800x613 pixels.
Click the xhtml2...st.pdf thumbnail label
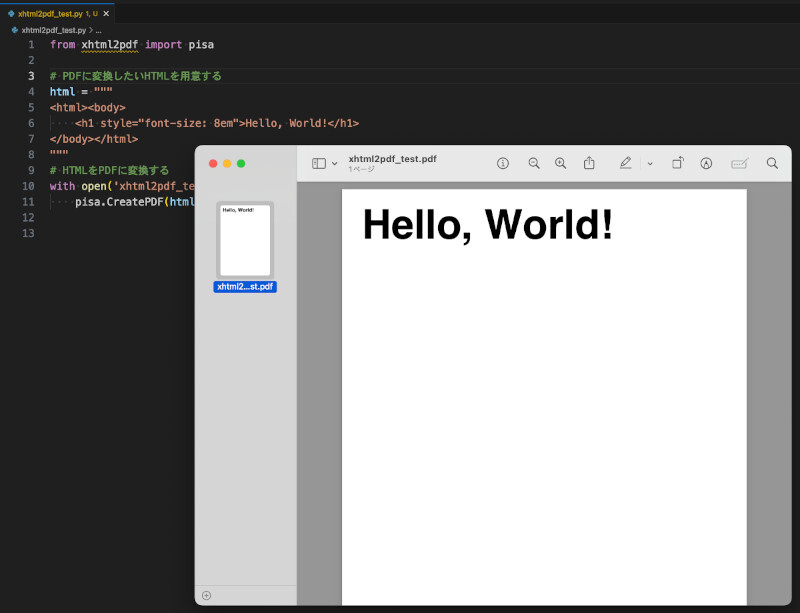point(245,287)
